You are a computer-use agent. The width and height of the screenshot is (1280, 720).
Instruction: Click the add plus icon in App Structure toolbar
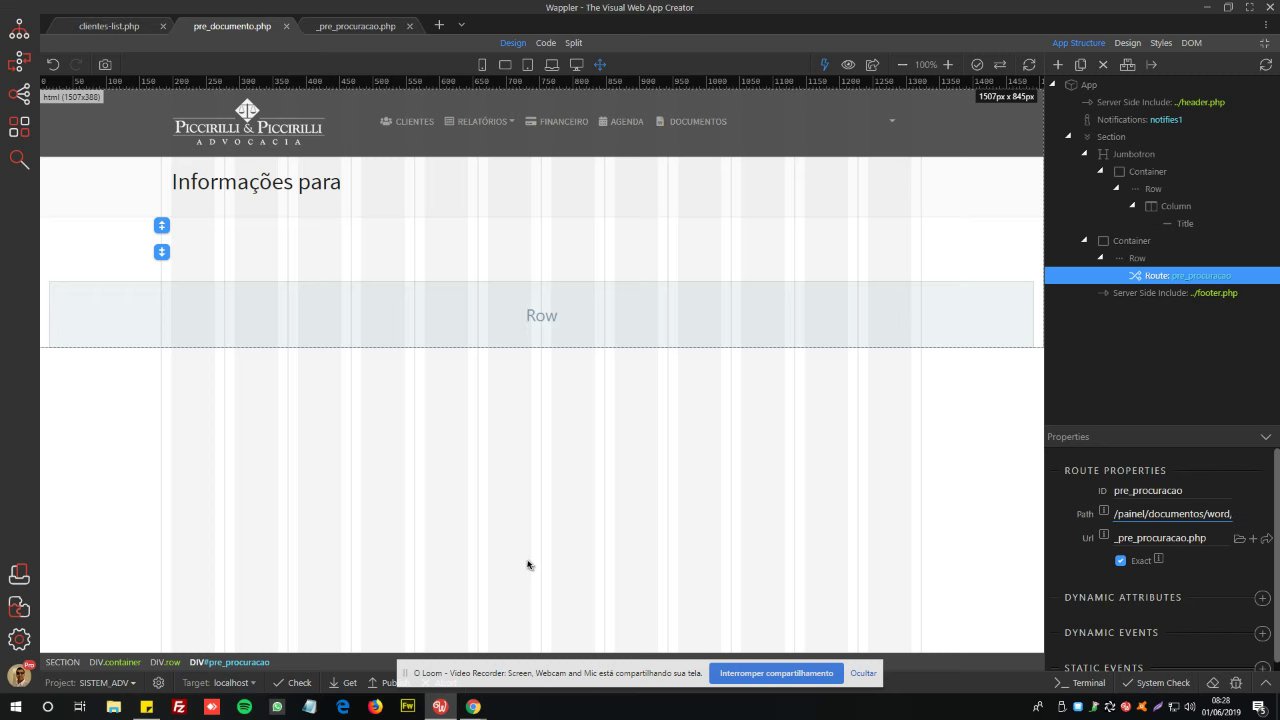tap(1058, 65)
